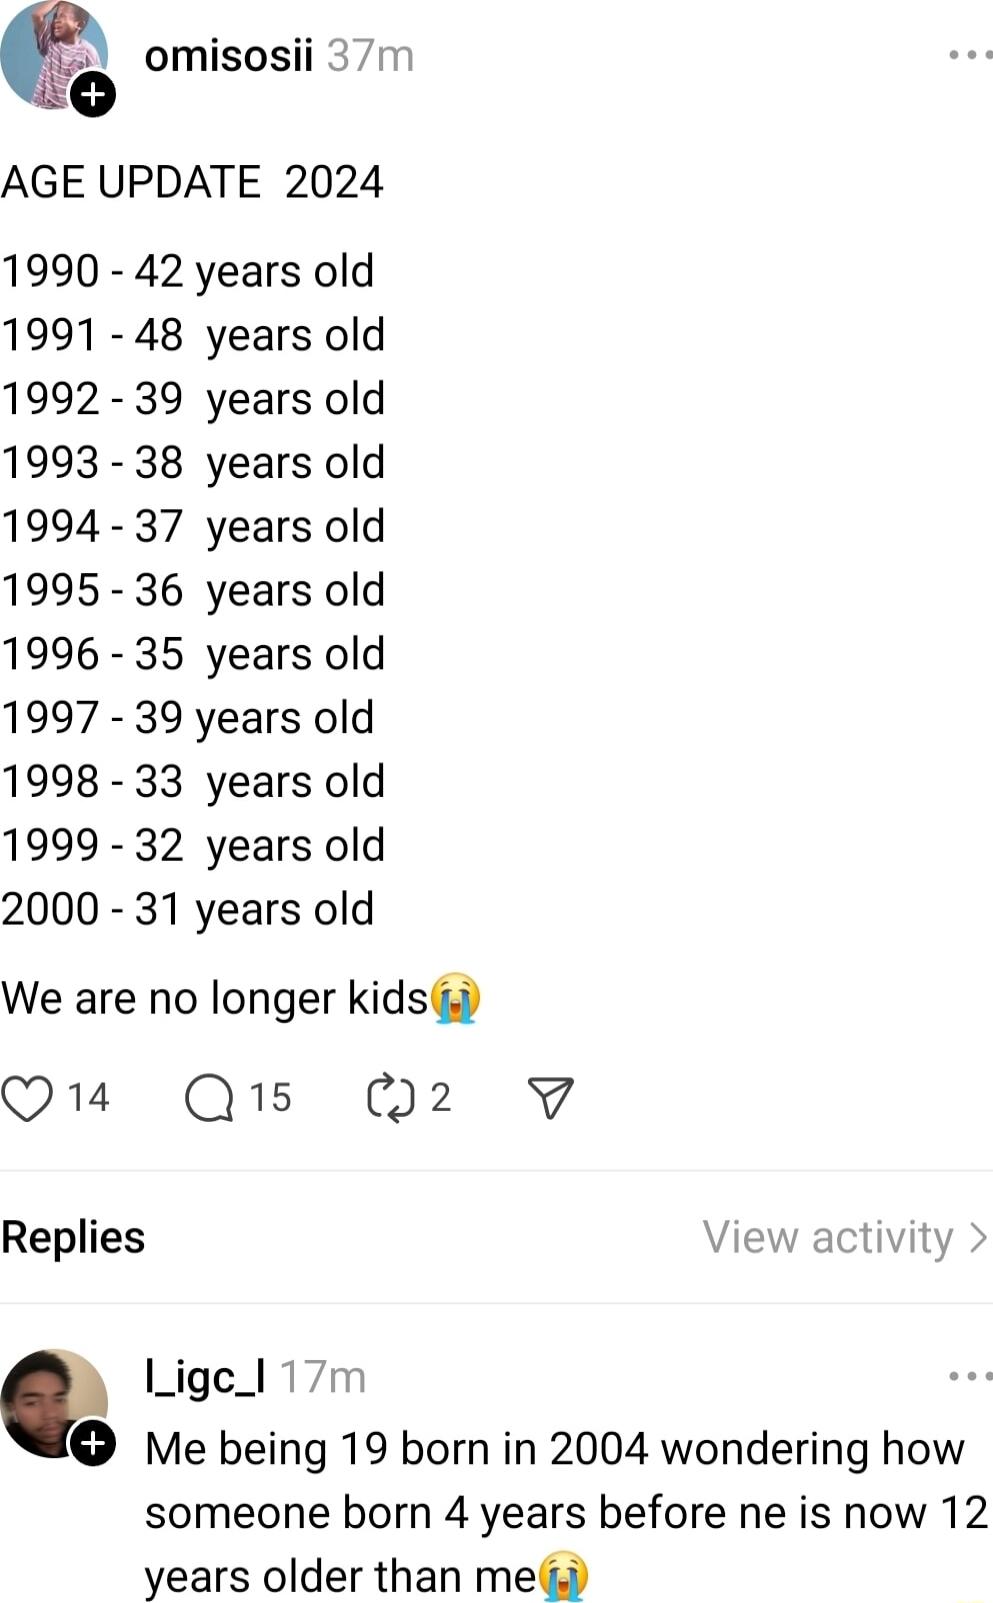Open the three-dot menu on l_igc_l's reply

[970, 1377]
